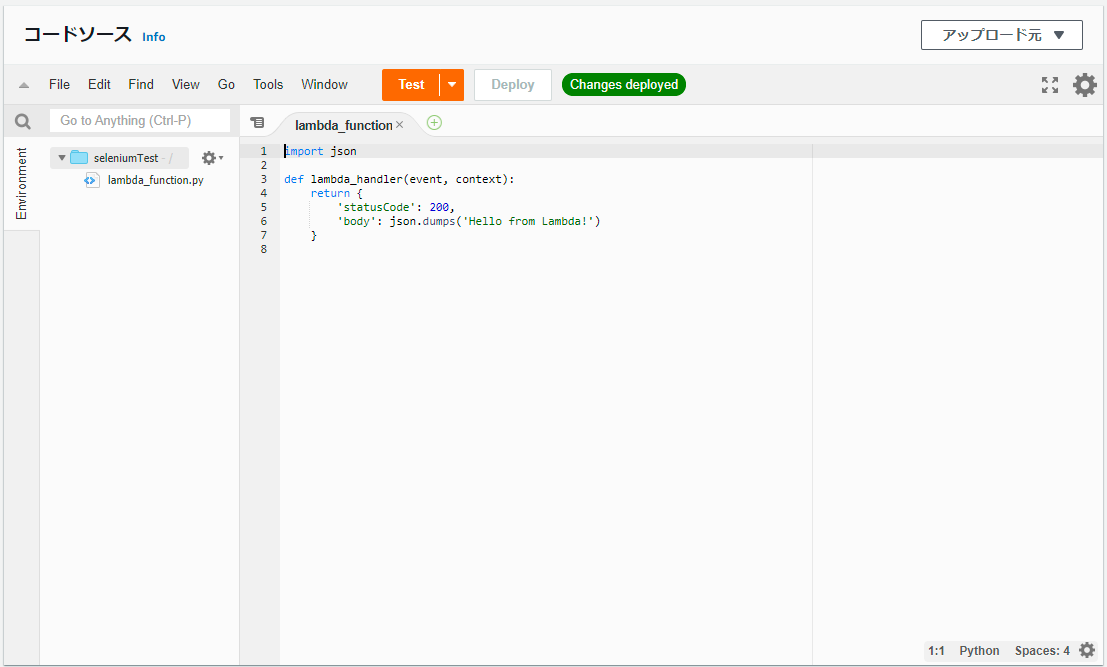Toggle fullscreen editor mode icon
This screenshot has height=667, width=1107.
pyautogui.click(x=1049, y=85)
